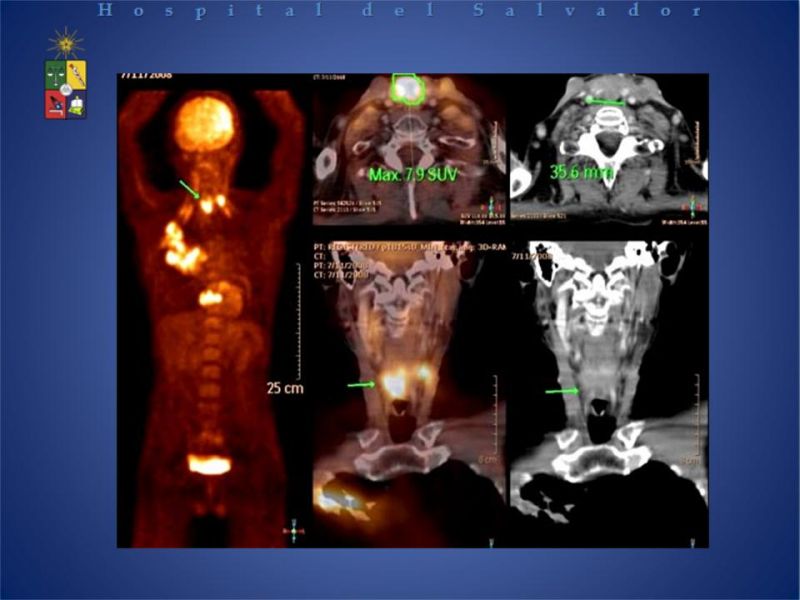Click the "35.6 mm" measurement text
The height and width of the screenshot is (600, 800).
582,172
